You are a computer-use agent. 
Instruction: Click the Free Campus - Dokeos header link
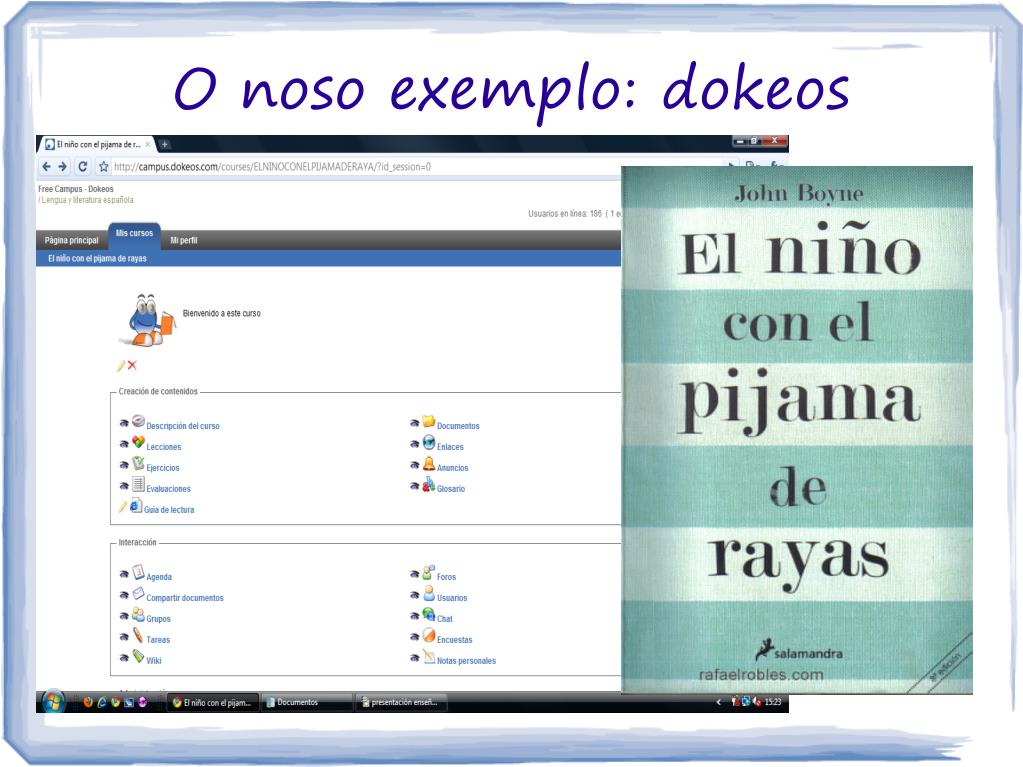pyautogui.click(x=76, y=189)
